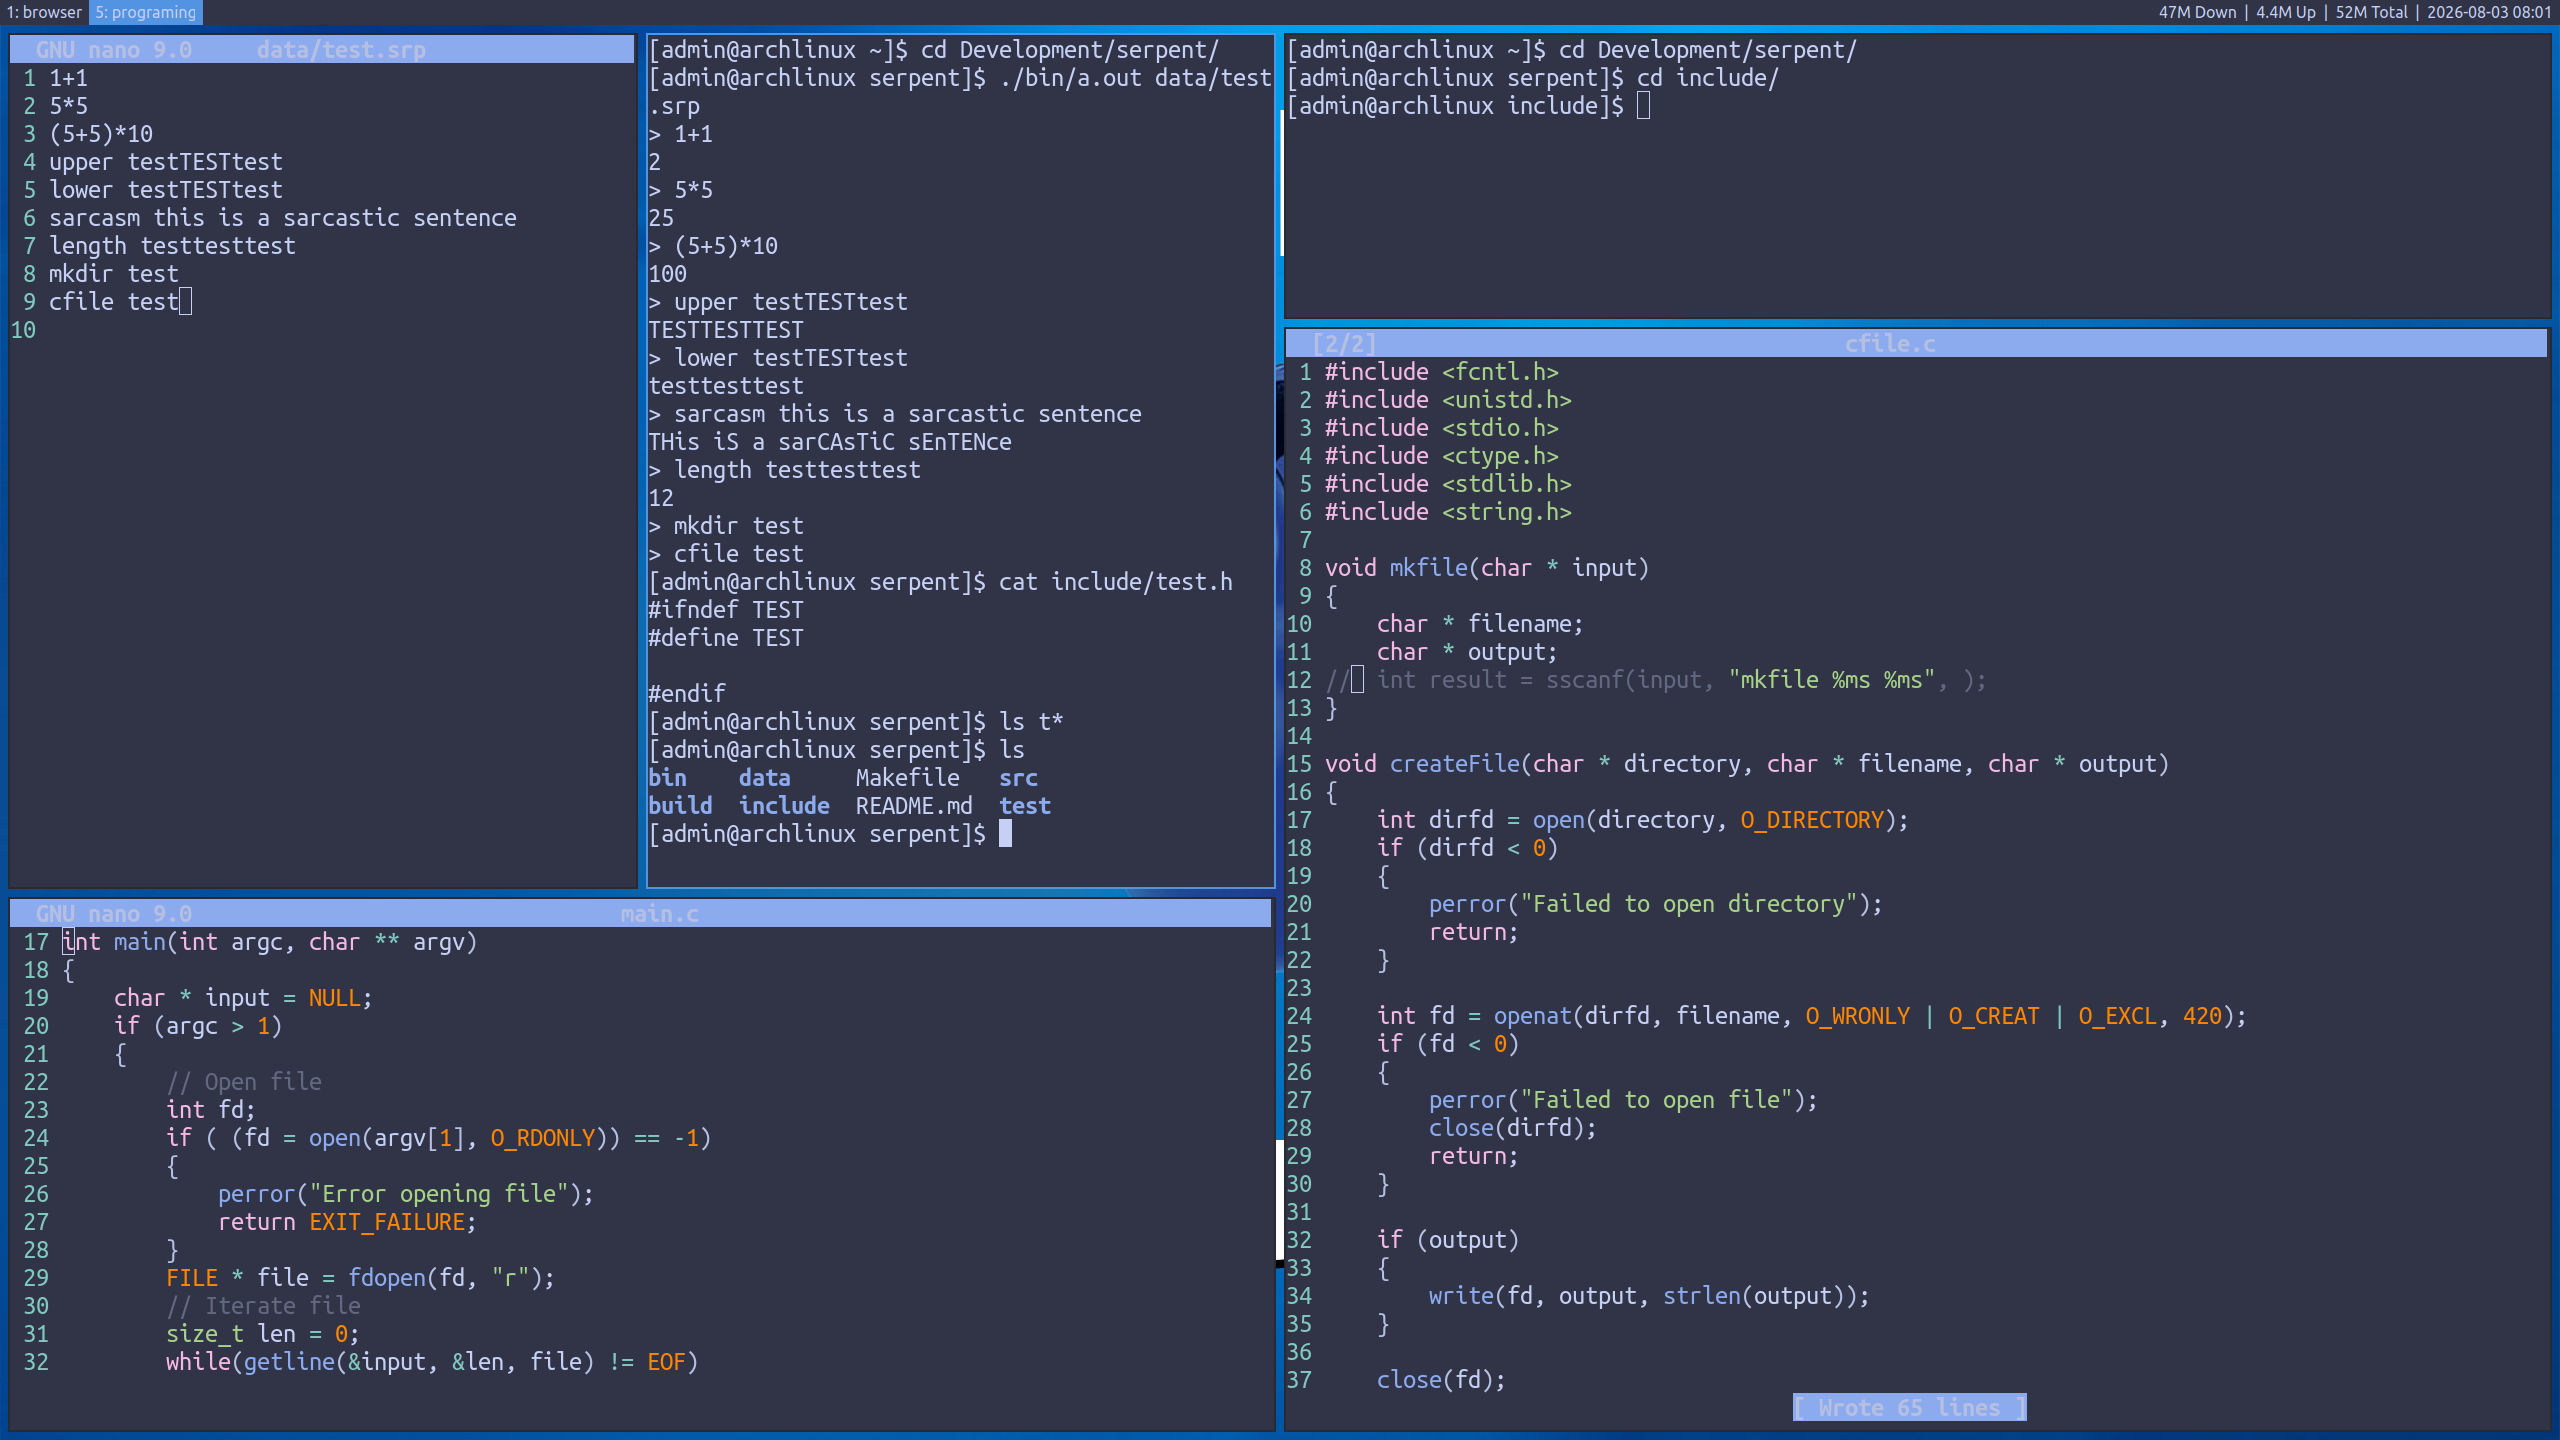Screen dimensions: 2560x1440
Task: Click the date and time in status bar
Action: tap(2489, 12)
